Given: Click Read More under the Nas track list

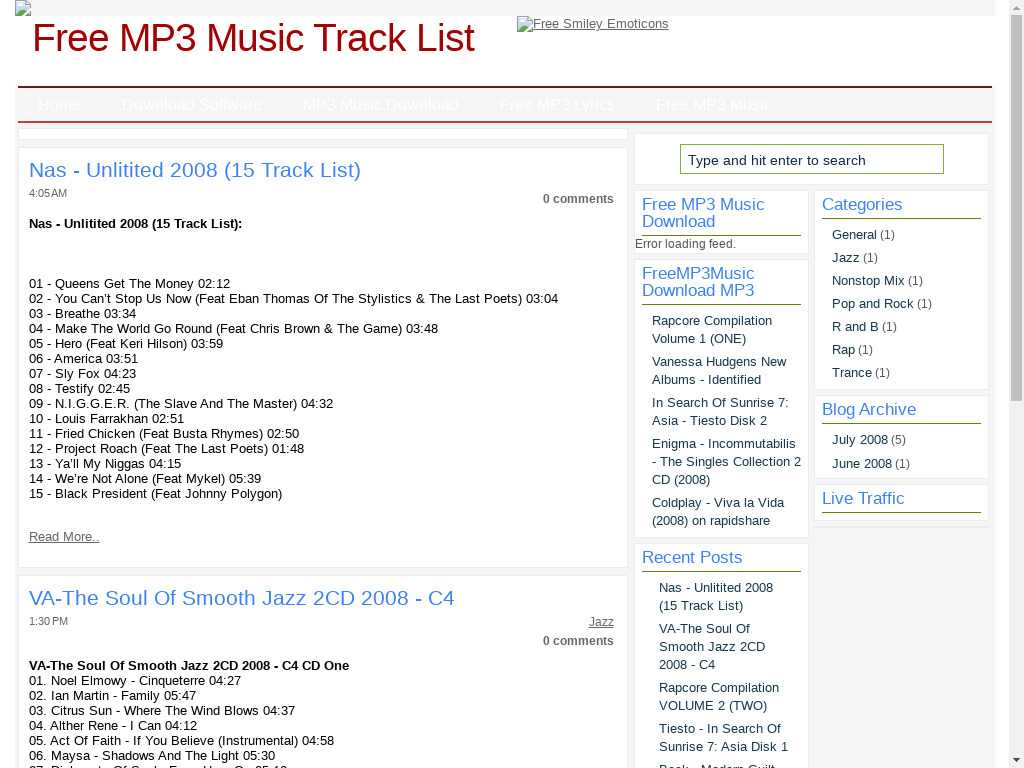Looking at the screenshot, I should pyautogui.click(x=64, y=537).
